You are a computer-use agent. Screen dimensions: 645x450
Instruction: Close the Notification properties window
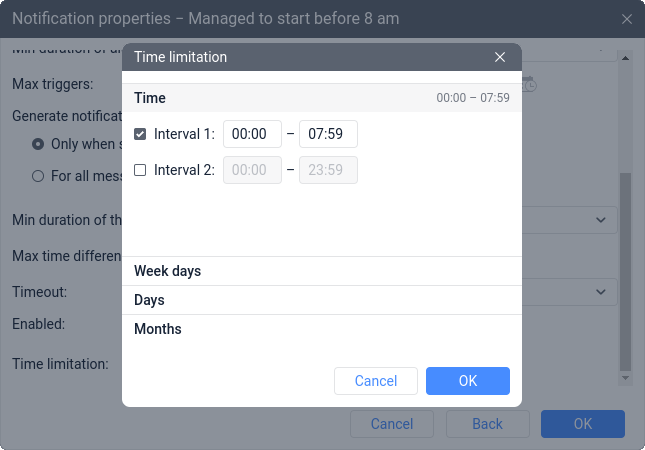626,19
